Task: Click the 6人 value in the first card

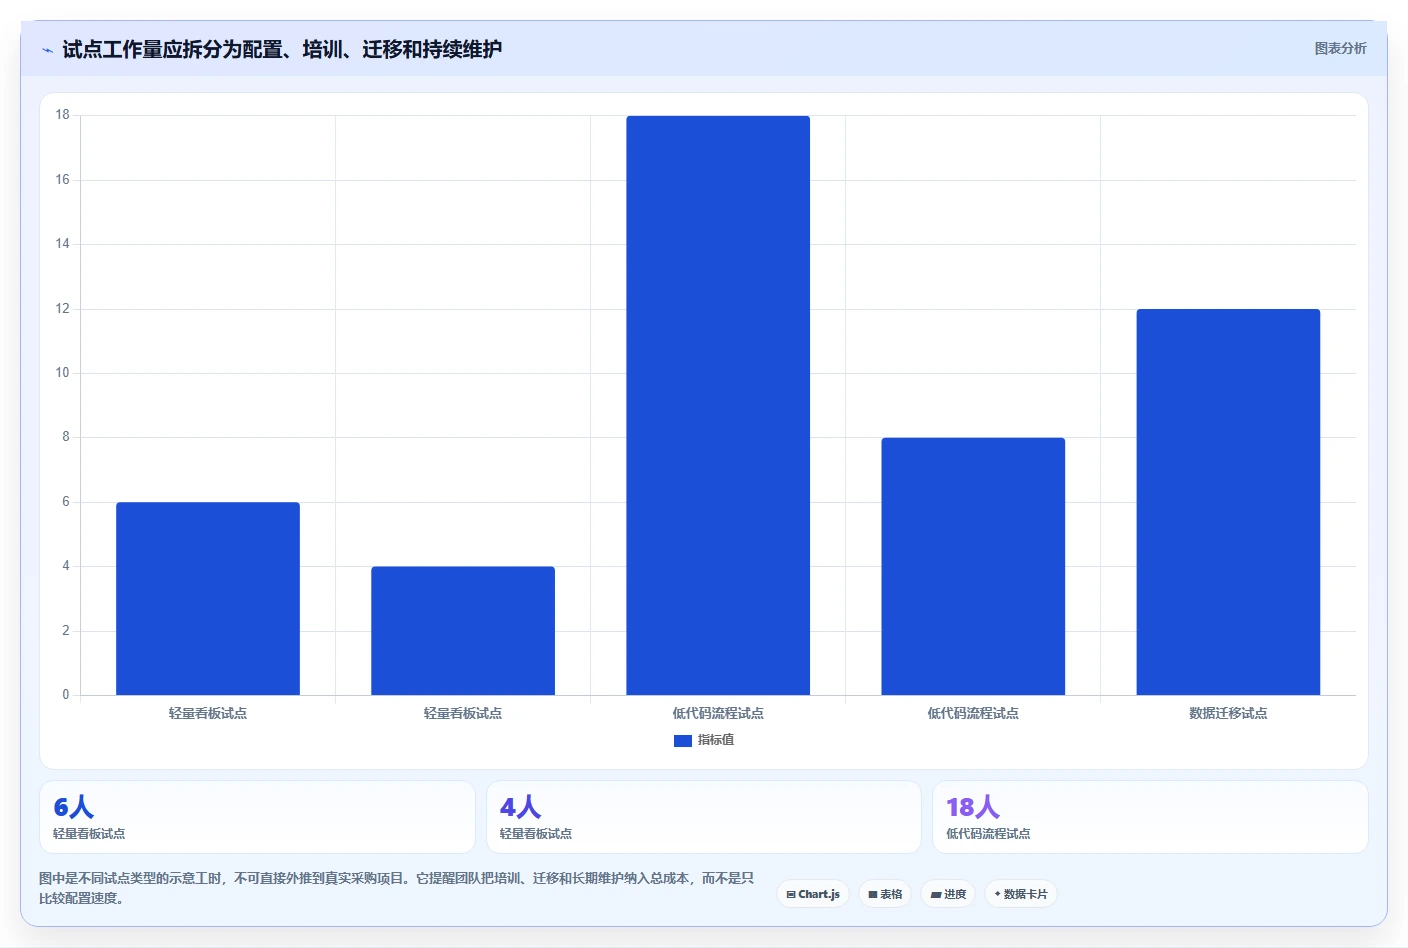Action: point(73,807)
